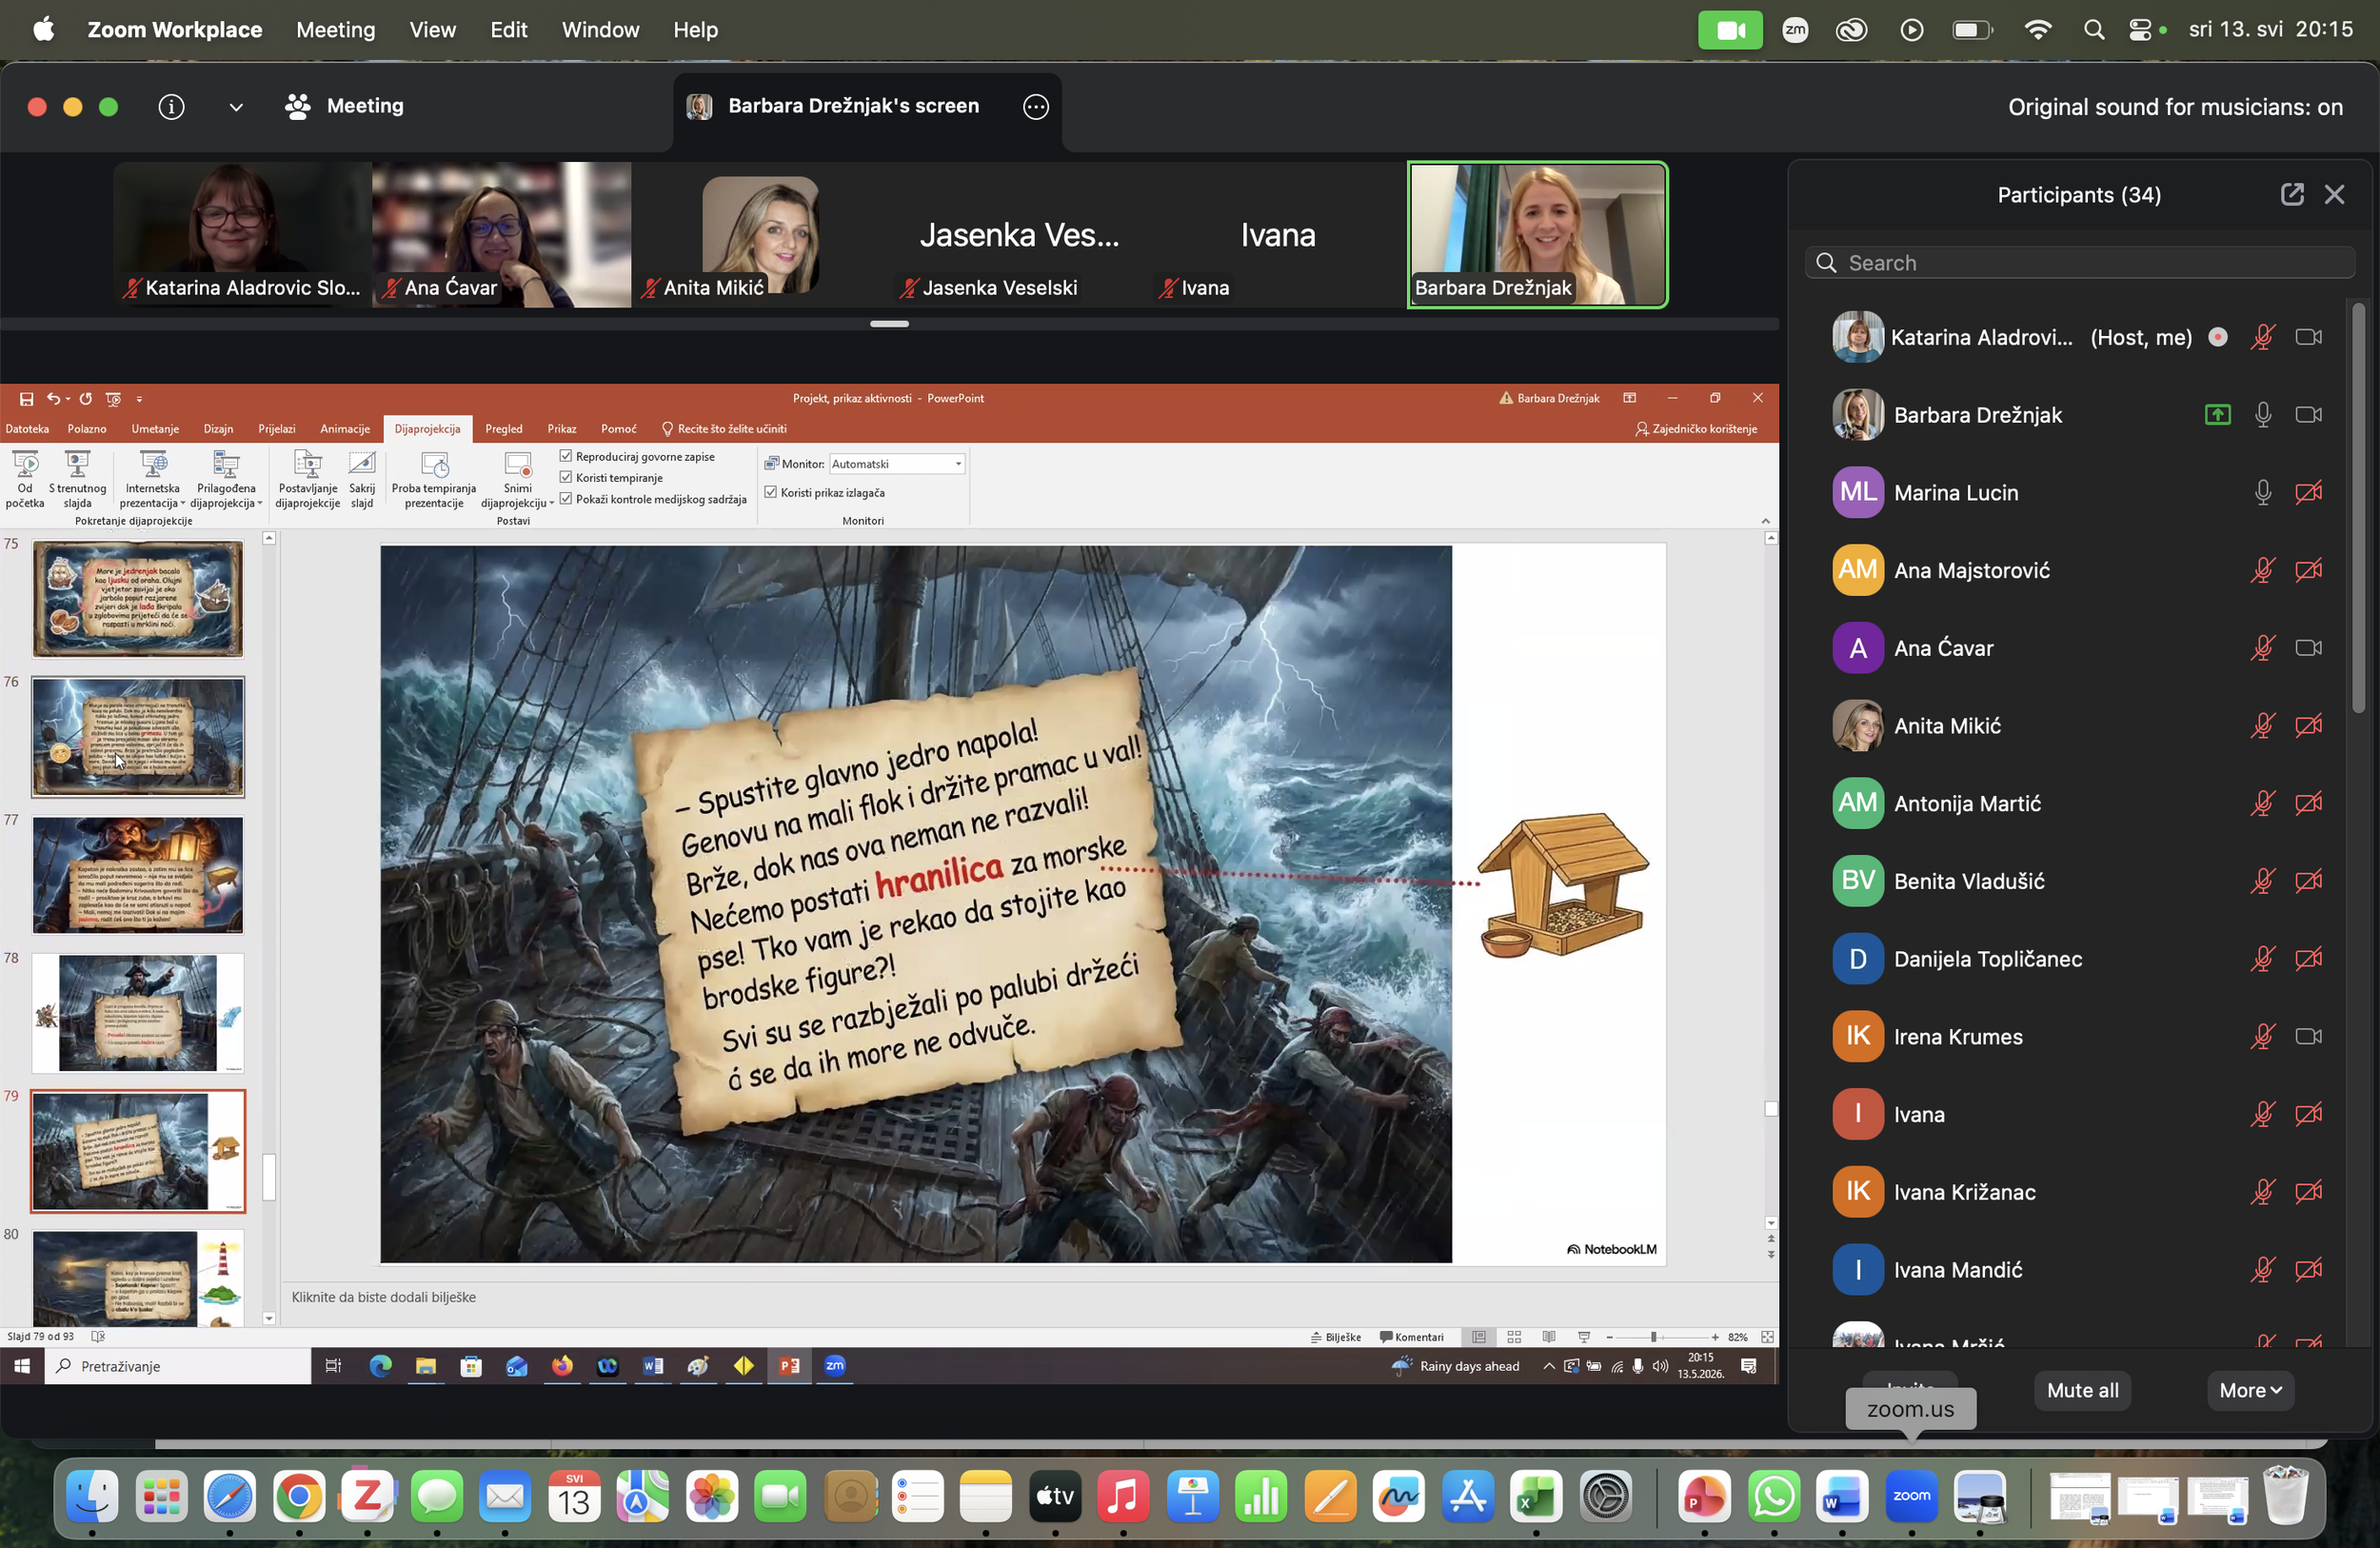Toggle Koristi tempiranje checkbox
Image resolution: width=2380 pixels, height=1548 pixels.
(x=566, y=477)
